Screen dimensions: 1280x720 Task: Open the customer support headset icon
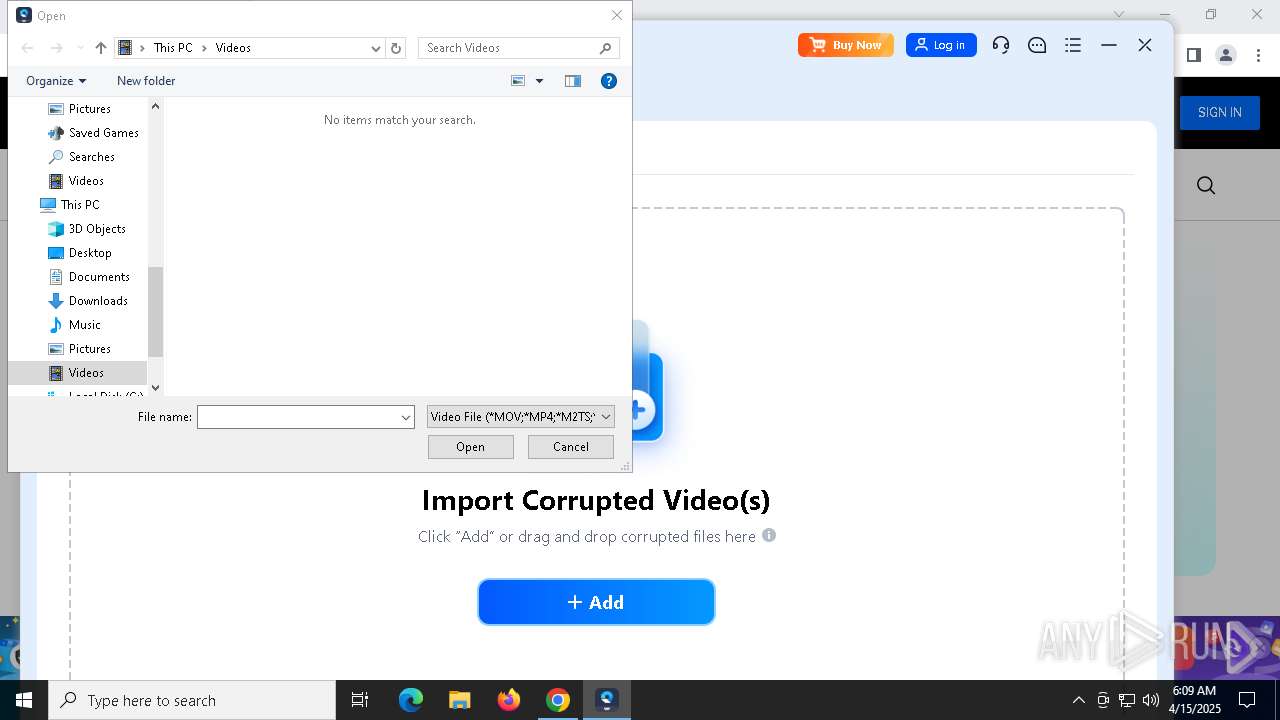coord(1001,45)
